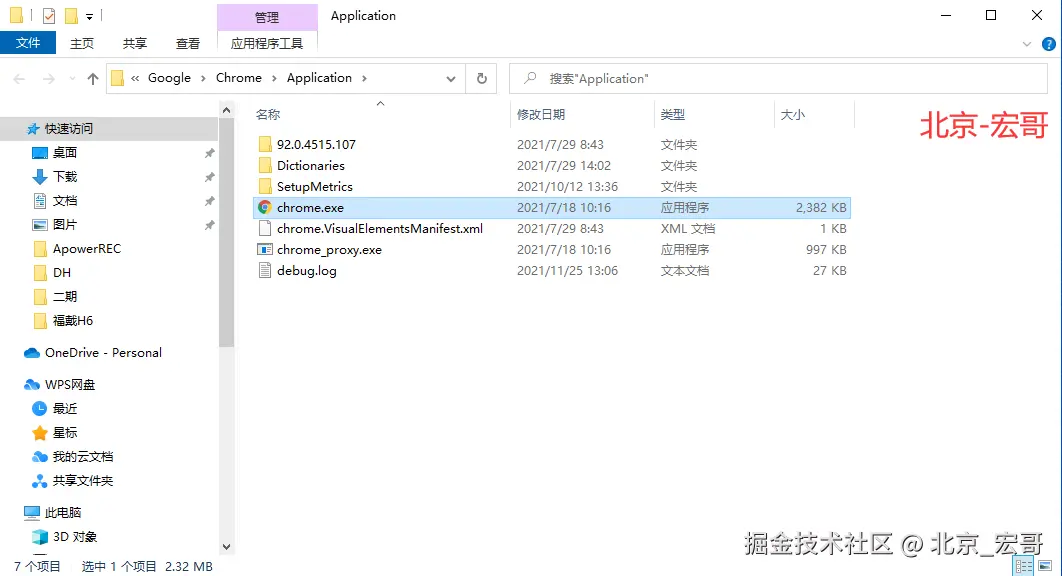Switch to the 共享 ribbon tab

[x=135, y=43]
